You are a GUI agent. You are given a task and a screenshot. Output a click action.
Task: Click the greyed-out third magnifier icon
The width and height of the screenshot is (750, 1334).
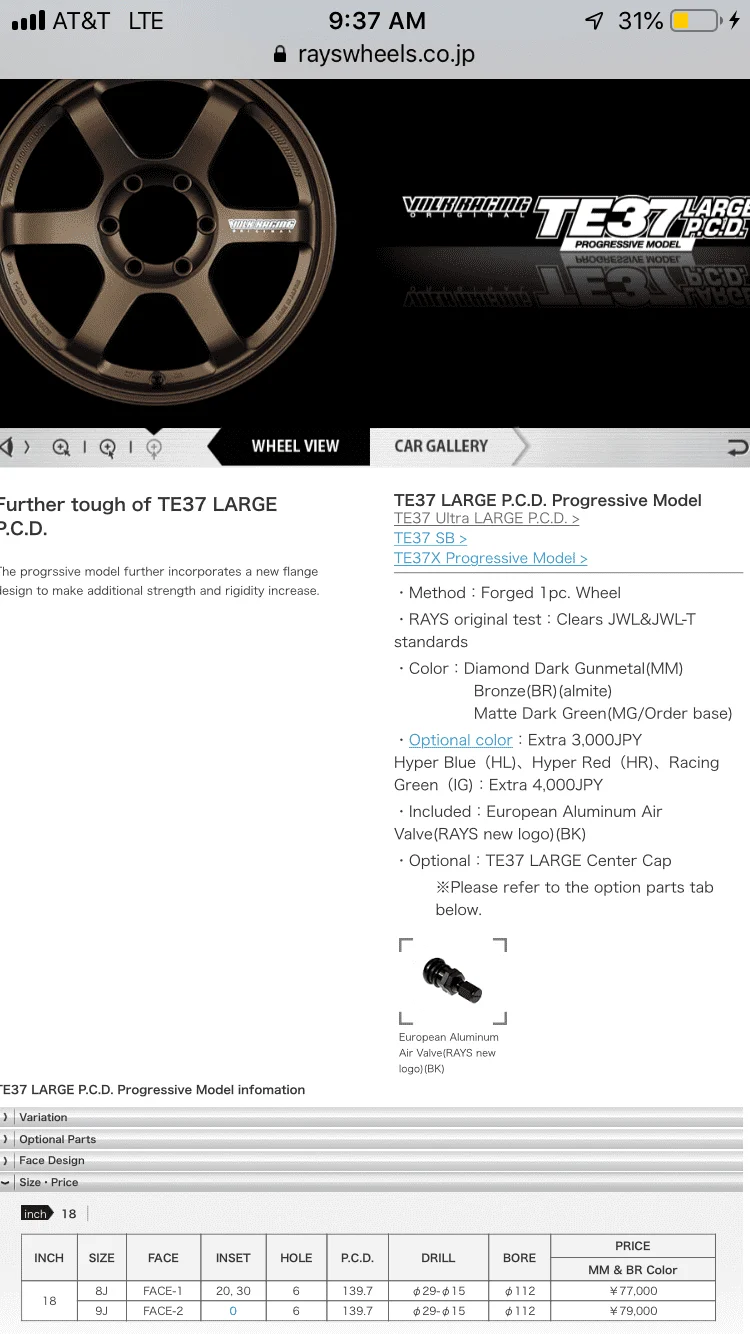tap(153, 448)
